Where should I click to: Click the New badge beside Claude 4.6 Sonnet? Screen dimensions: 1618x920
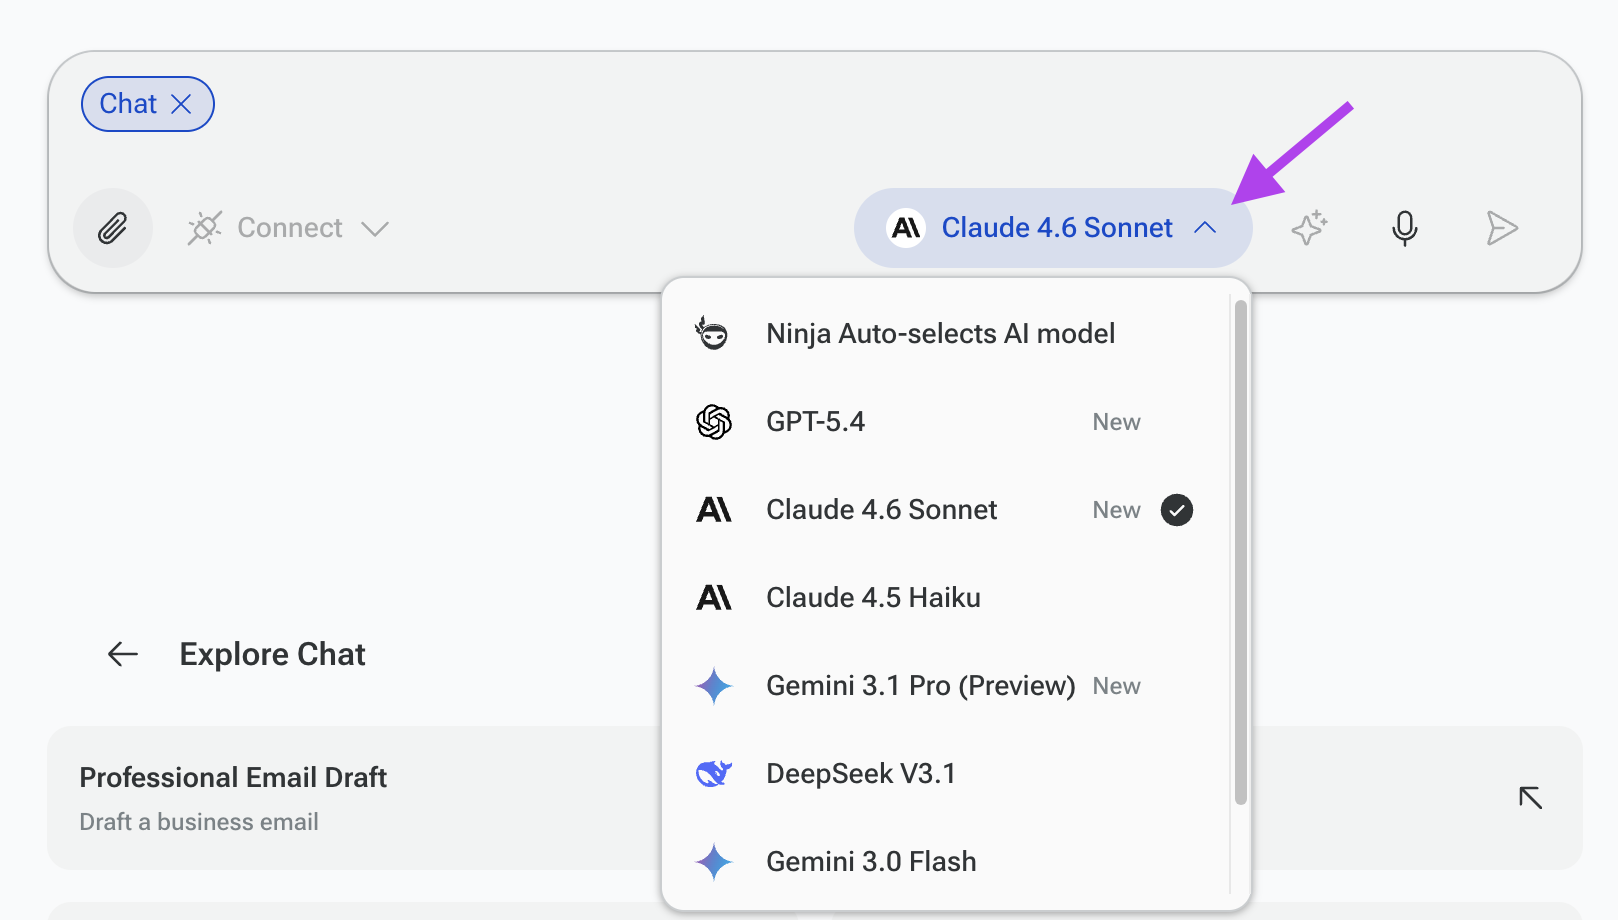pyautogui.click(x=1116, y=510)
